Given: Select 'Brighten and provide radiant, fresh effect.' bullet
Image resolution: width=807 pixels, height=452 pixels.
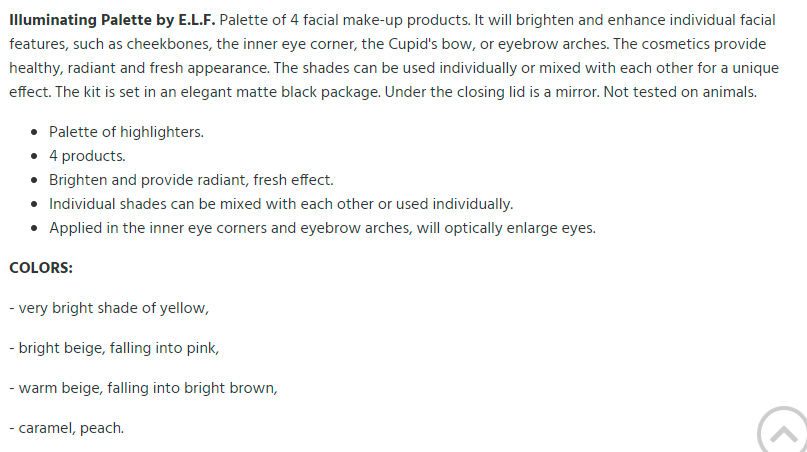Looking at the screenshot, I should 191,180.
